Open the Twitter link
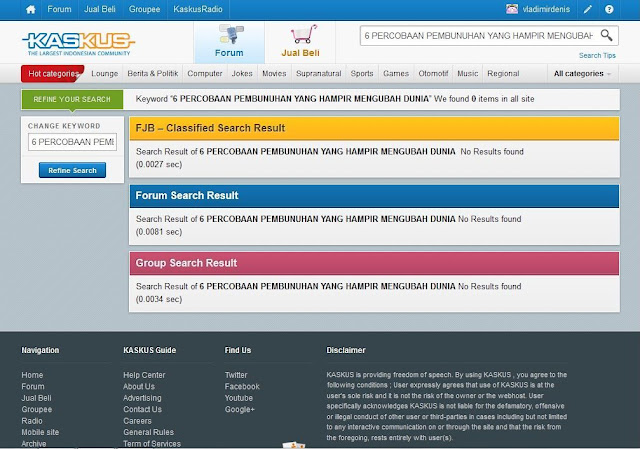This screenshot has height=449, width=640. pyautogui.click(x=236, y=375)
